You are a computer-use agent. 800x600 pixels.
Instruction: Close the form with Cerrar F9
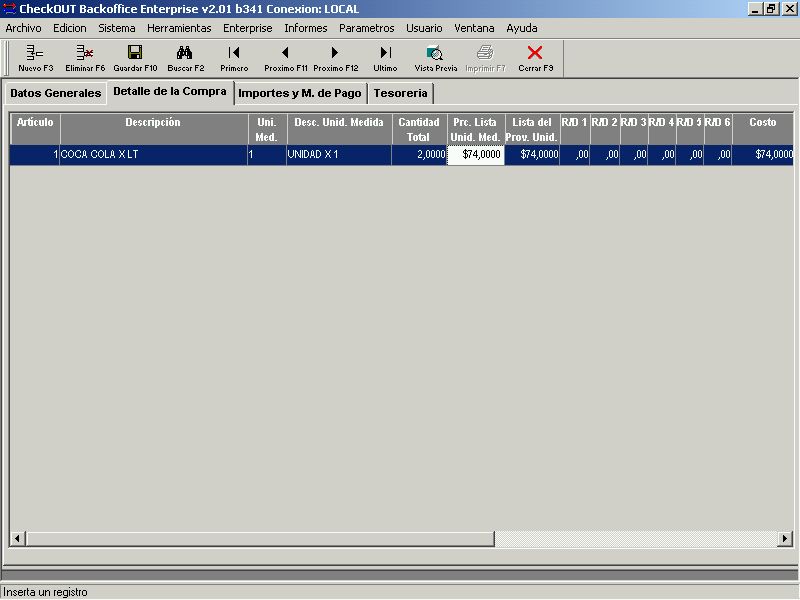[536, 59]
